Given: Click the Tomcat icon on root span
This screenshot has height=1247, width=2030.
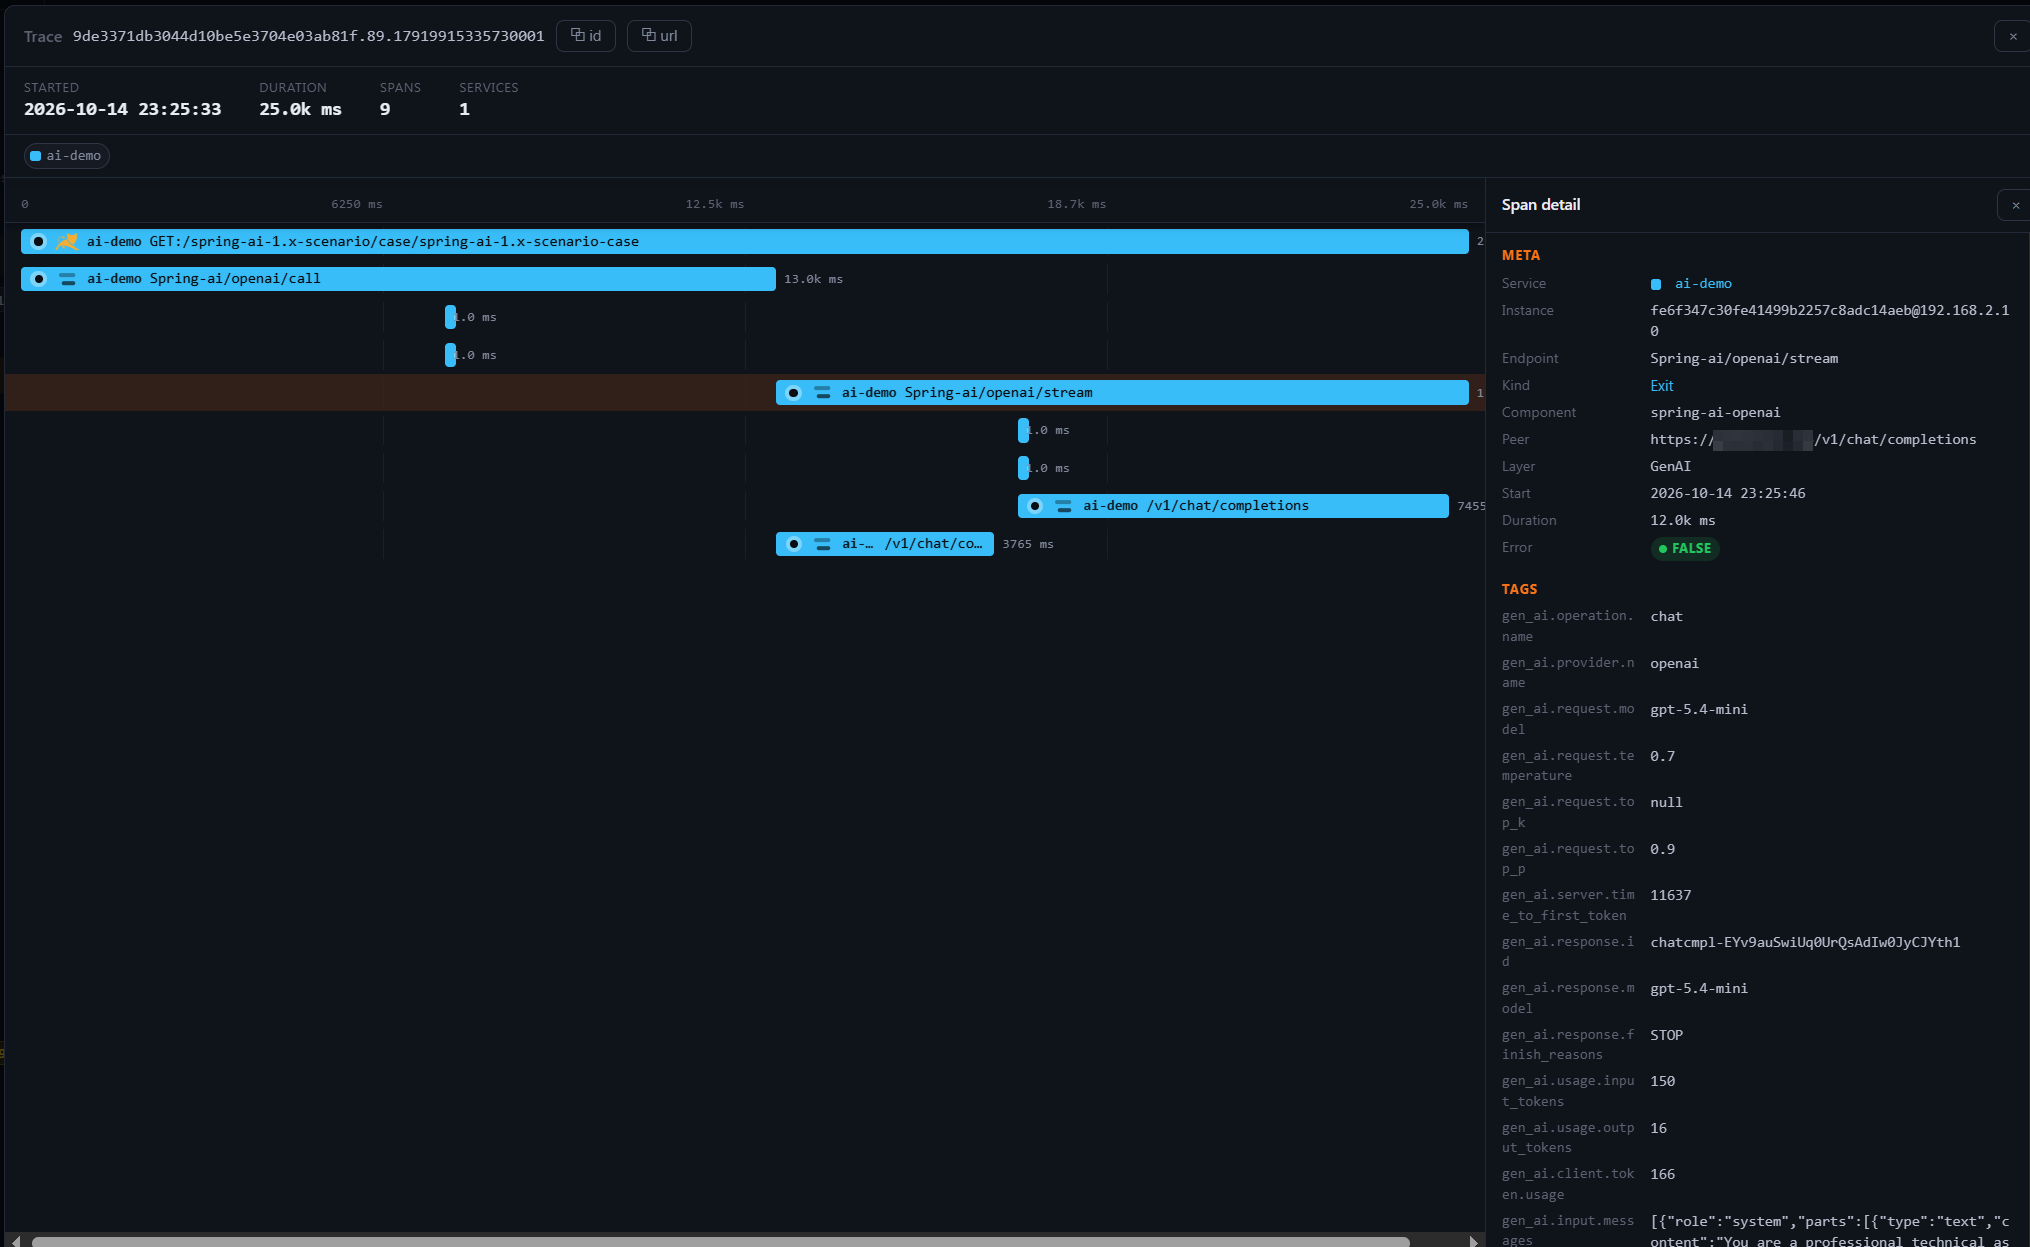Looking at the screenshot, I should (x=67, y=241).
